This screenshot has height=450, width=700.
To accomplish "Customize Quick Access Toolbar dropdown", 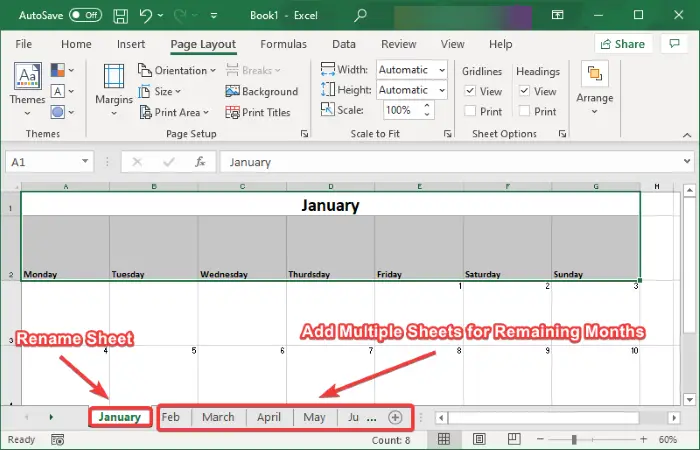I will click(214, 16).
